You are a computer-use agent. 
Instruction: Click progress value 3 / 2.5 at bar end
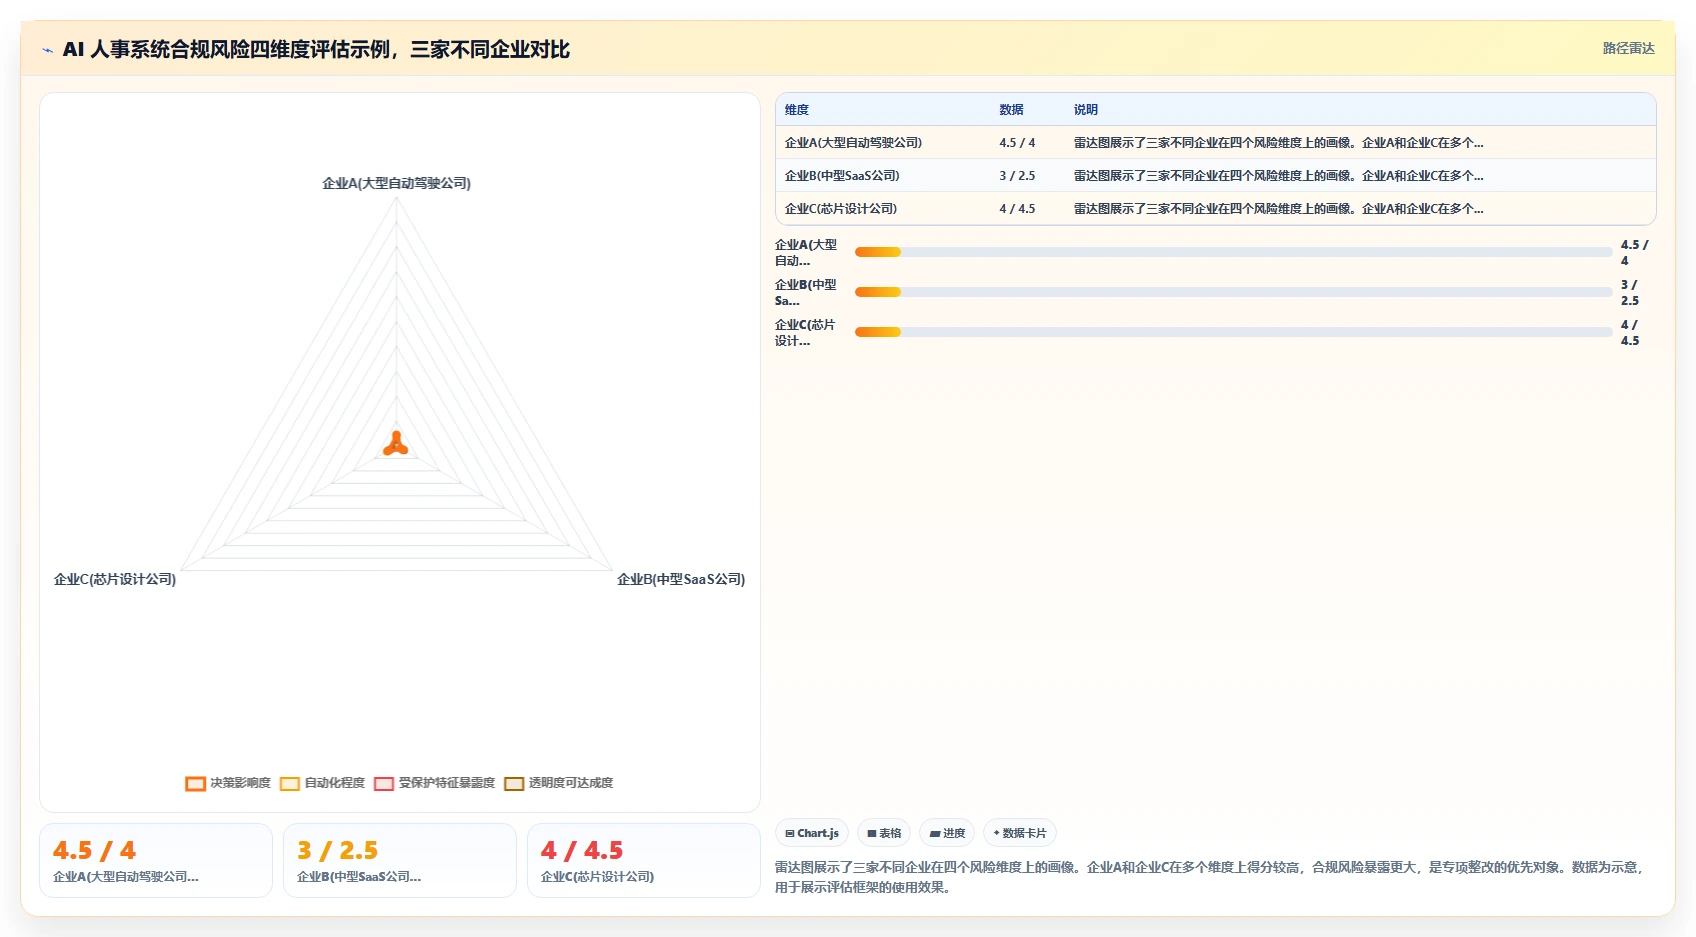point(1630,292)
